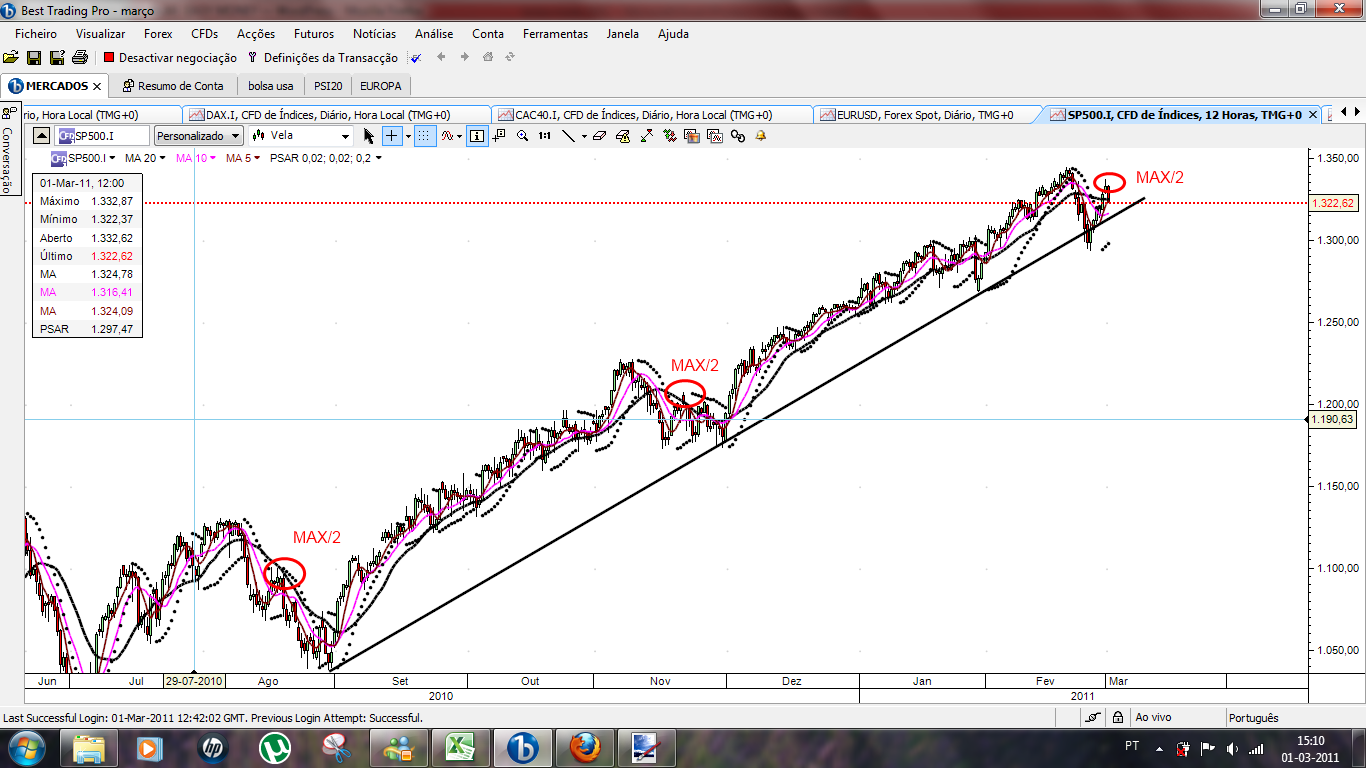1366x768 pixels.
Task: Switch to EURUSD Forex Spot chart tab
Action: [x=925, y=115]
